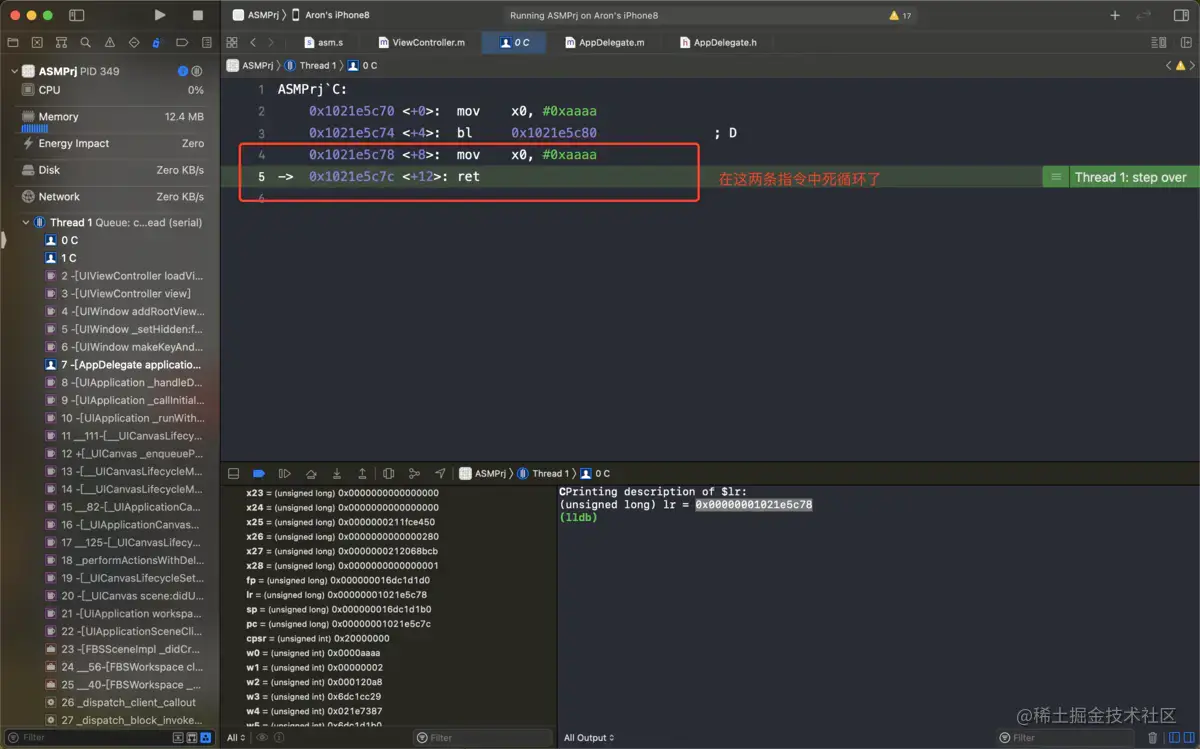Click the plus Library button
Viewport: 1200px width, 749px height.
click(1115, 15)
